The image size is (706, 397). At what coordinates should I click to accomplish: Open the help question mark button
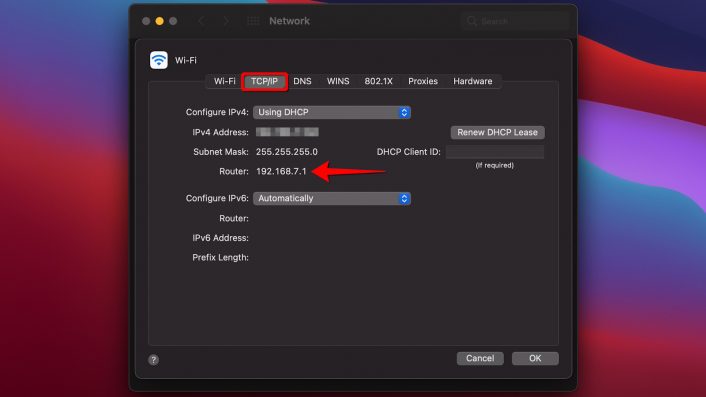[154, 360]
